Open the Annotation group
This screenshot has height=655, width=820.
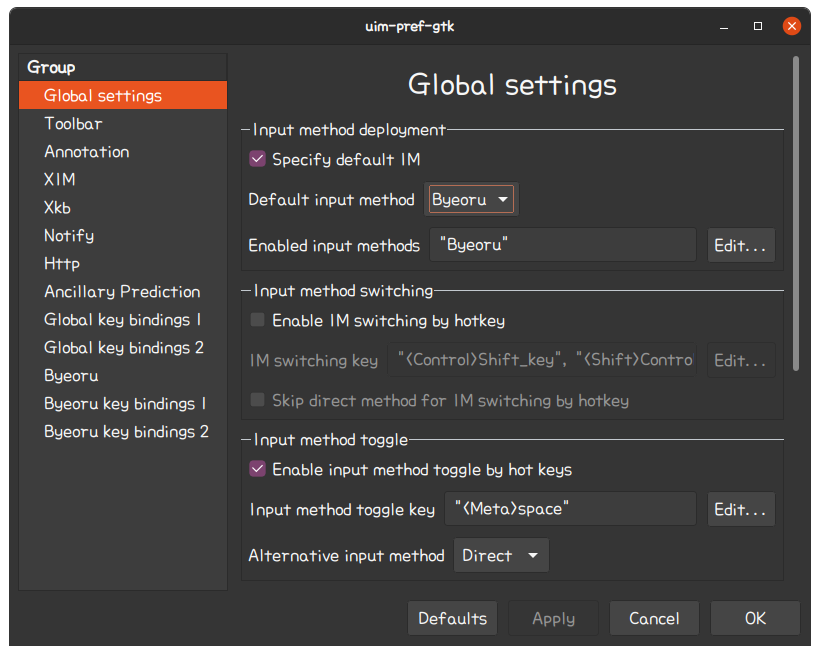pyautogui.click(x=123, y=152)
